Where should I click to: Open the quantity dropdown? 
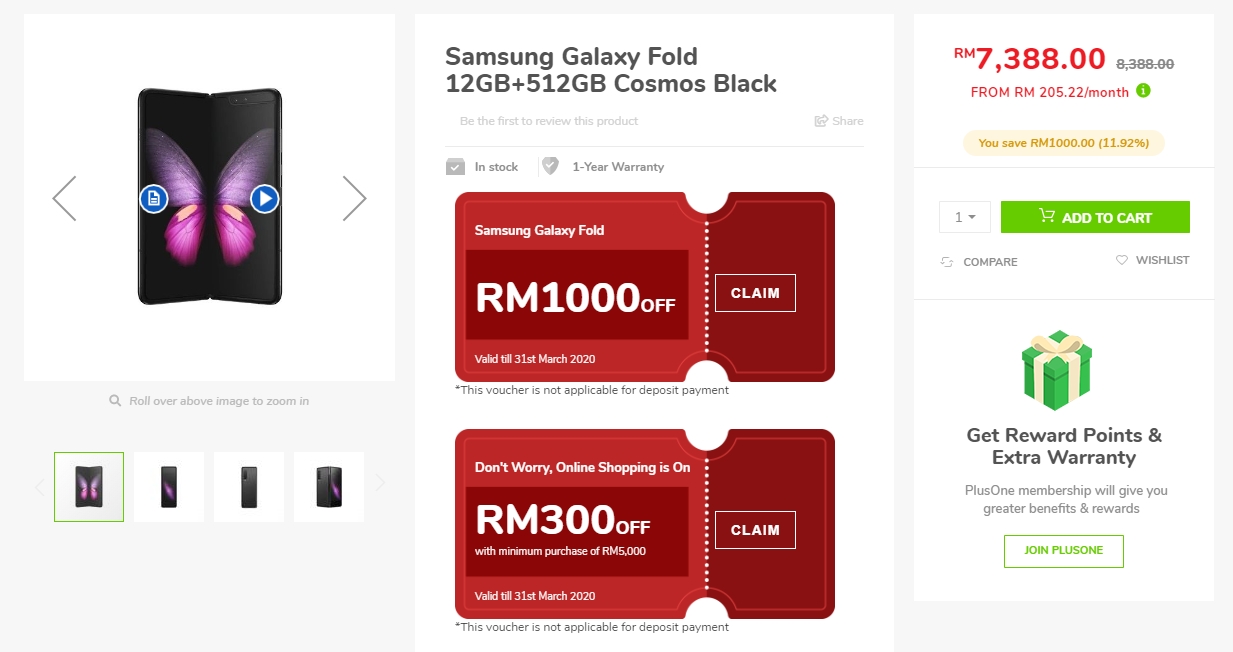coord(964,217)
